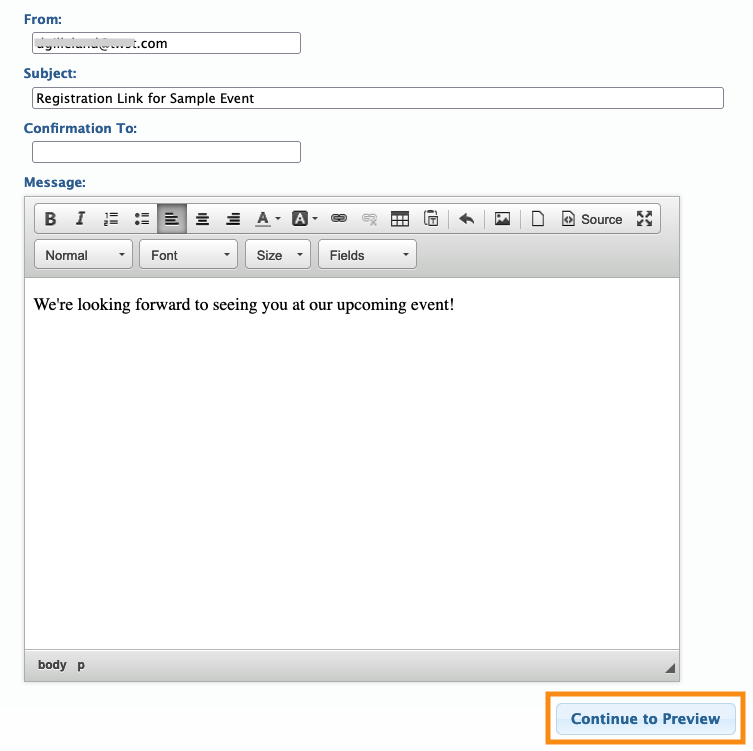Click into the message body text
This screenshot has height=751, width=753.
point(244,305)
